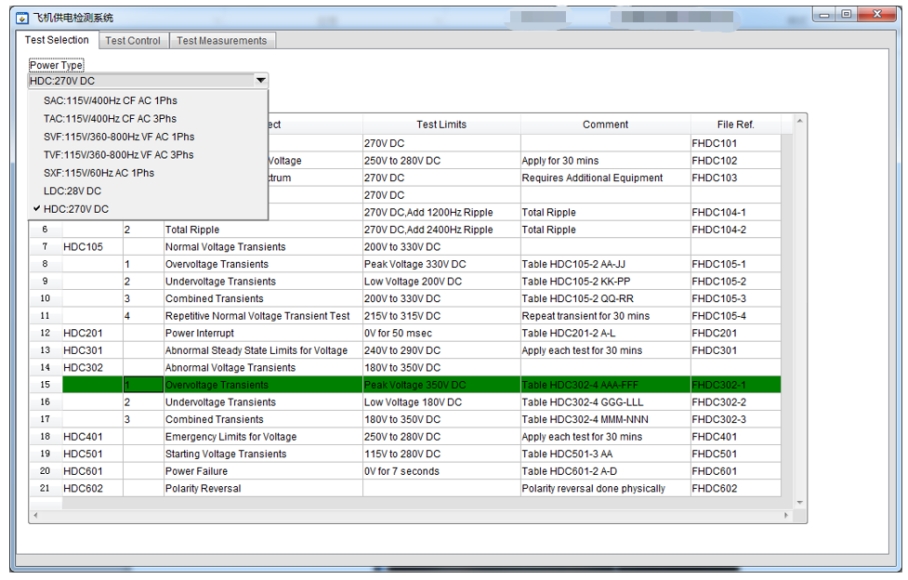Image resolution: width=908 pixels, height=580 pixels.
Task: Click the Emergency Limits for Voltage cell
Action: (263, 436)
